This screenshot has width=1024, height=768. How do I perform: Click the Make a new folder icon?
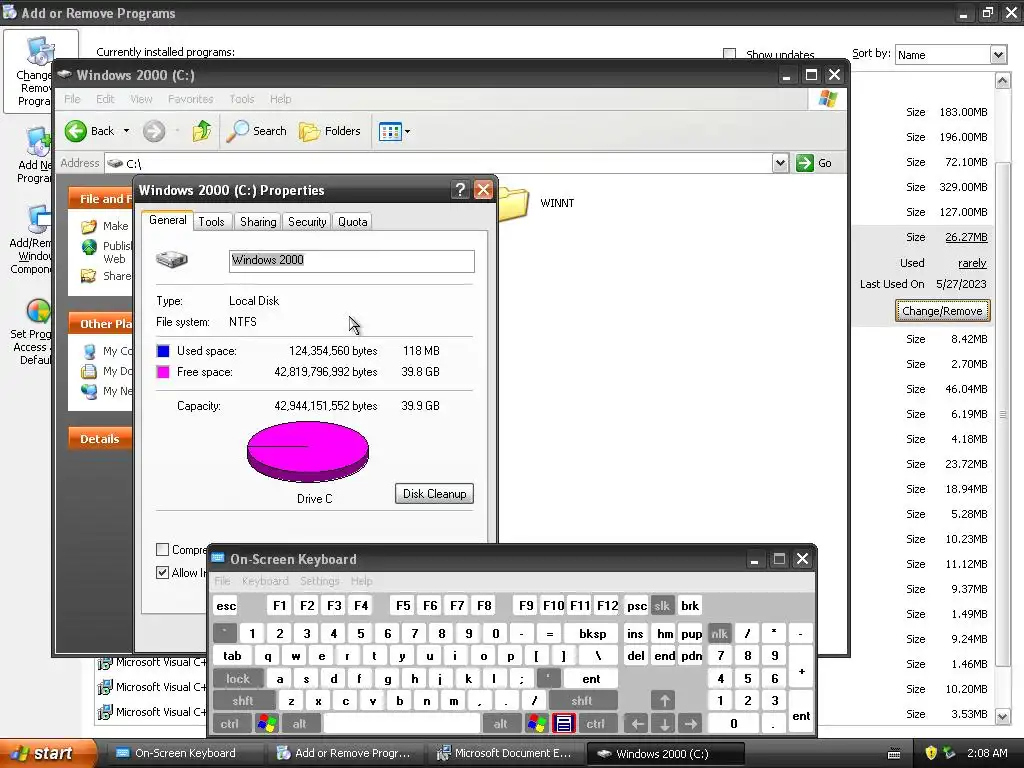pos(89,226)
